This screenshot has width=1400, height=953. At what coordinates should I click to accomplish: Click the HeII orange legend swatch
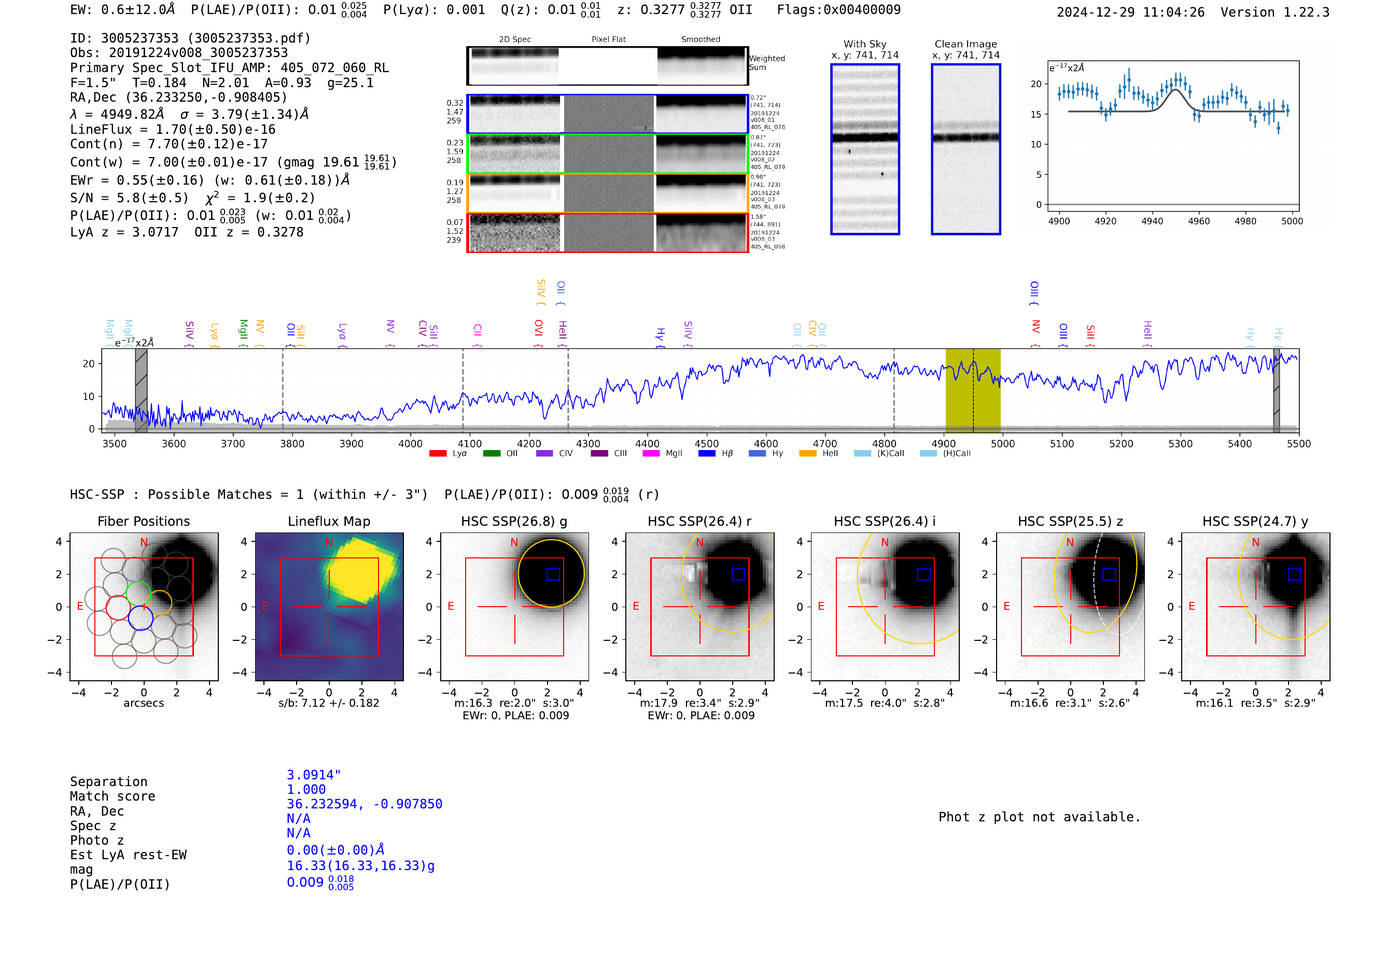808,454
